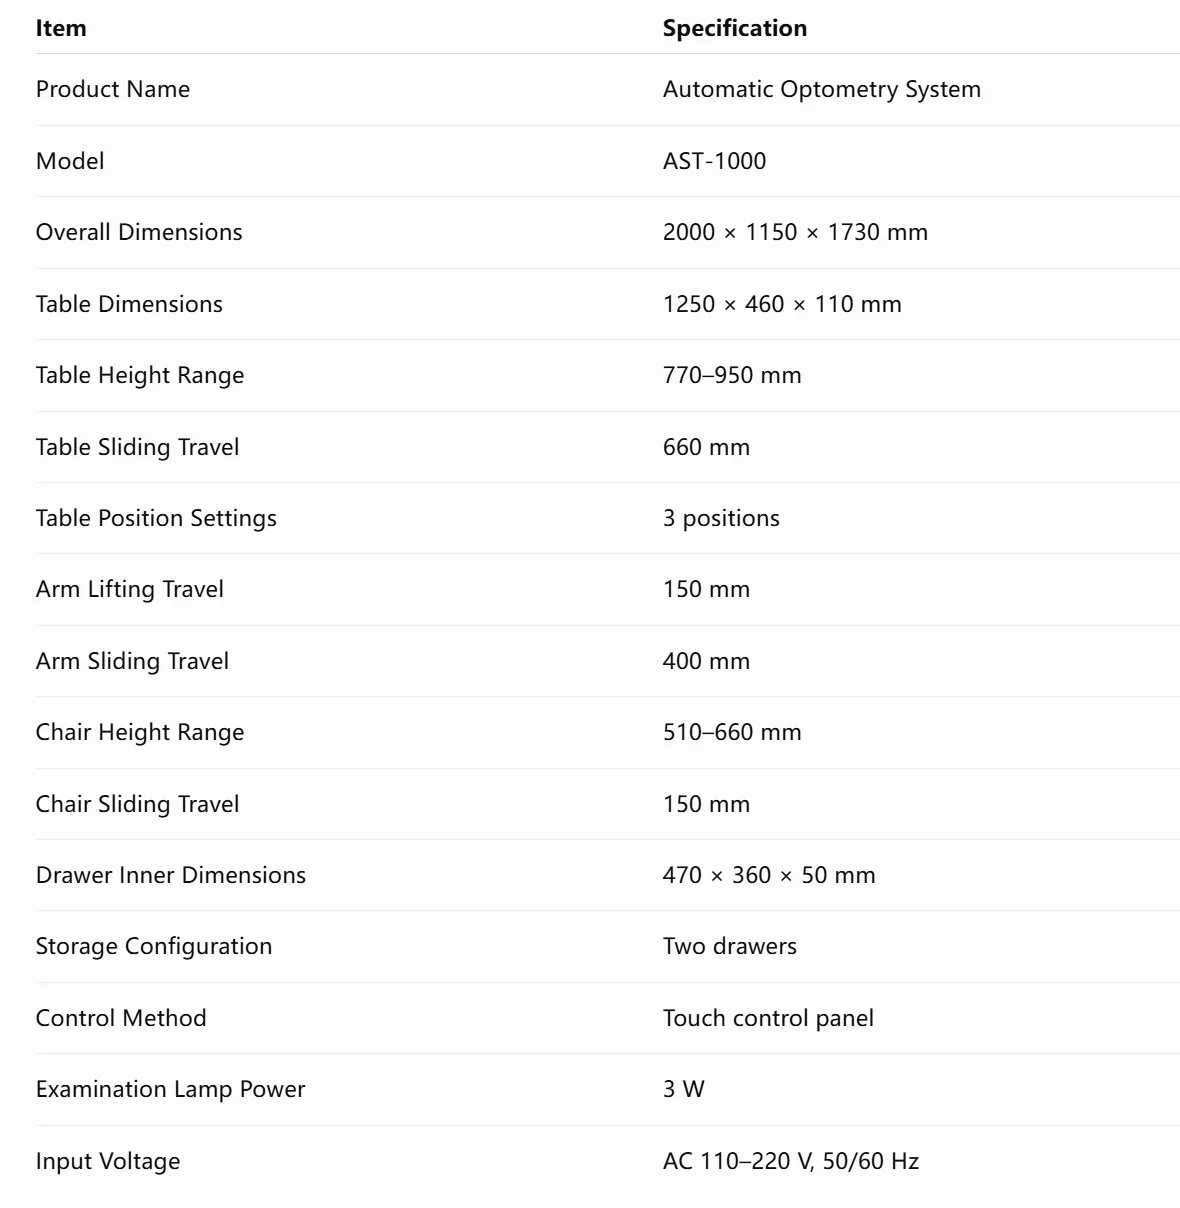Click Automatic Optometry System text
Image resolution: width=1180 pixels, height=1208 pixels.
point(822,89)
